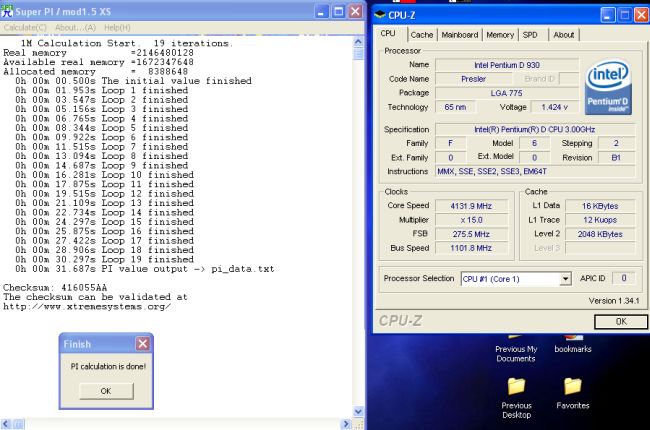650x430 pixels.
Task: Click the Allocated memory = 8388648 line
Action: click(x=96, y=71)
